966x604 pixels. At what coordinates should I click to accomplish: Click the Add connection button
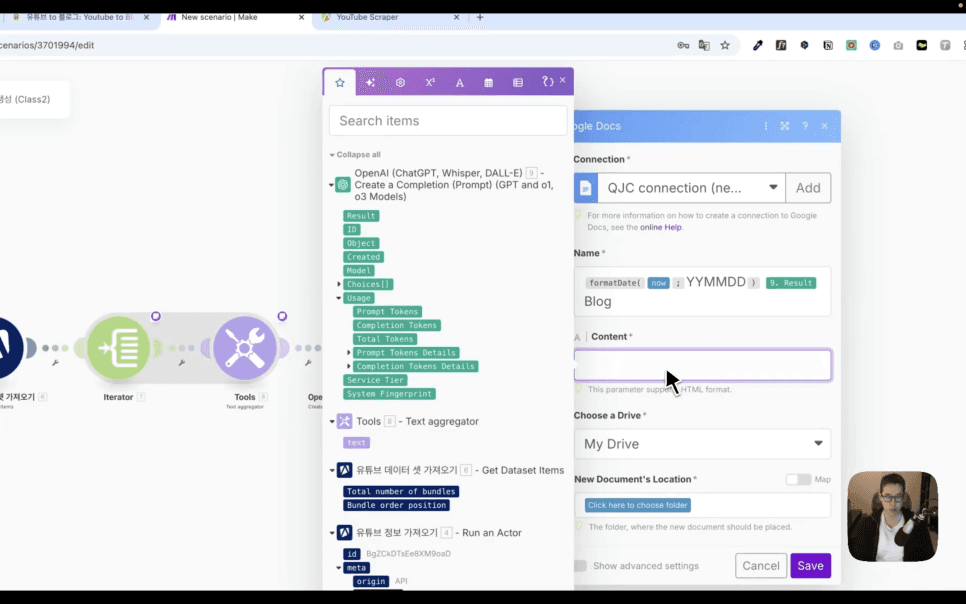[x=808, y=188]
